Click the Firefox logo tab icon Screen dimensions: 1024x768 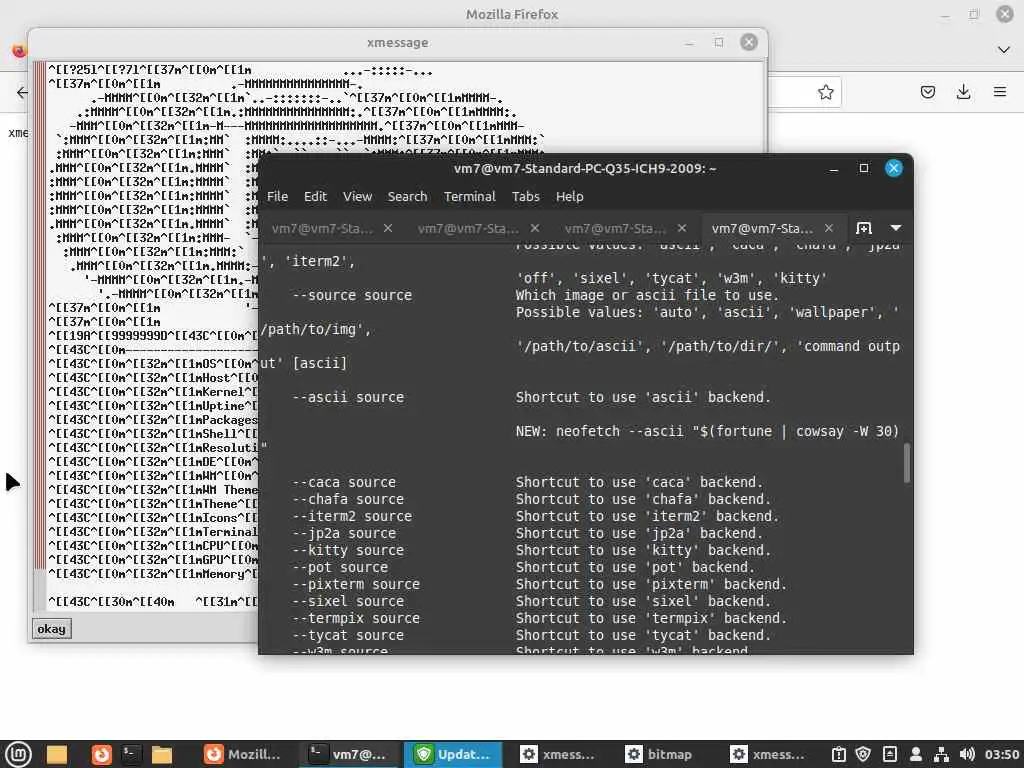18,50
